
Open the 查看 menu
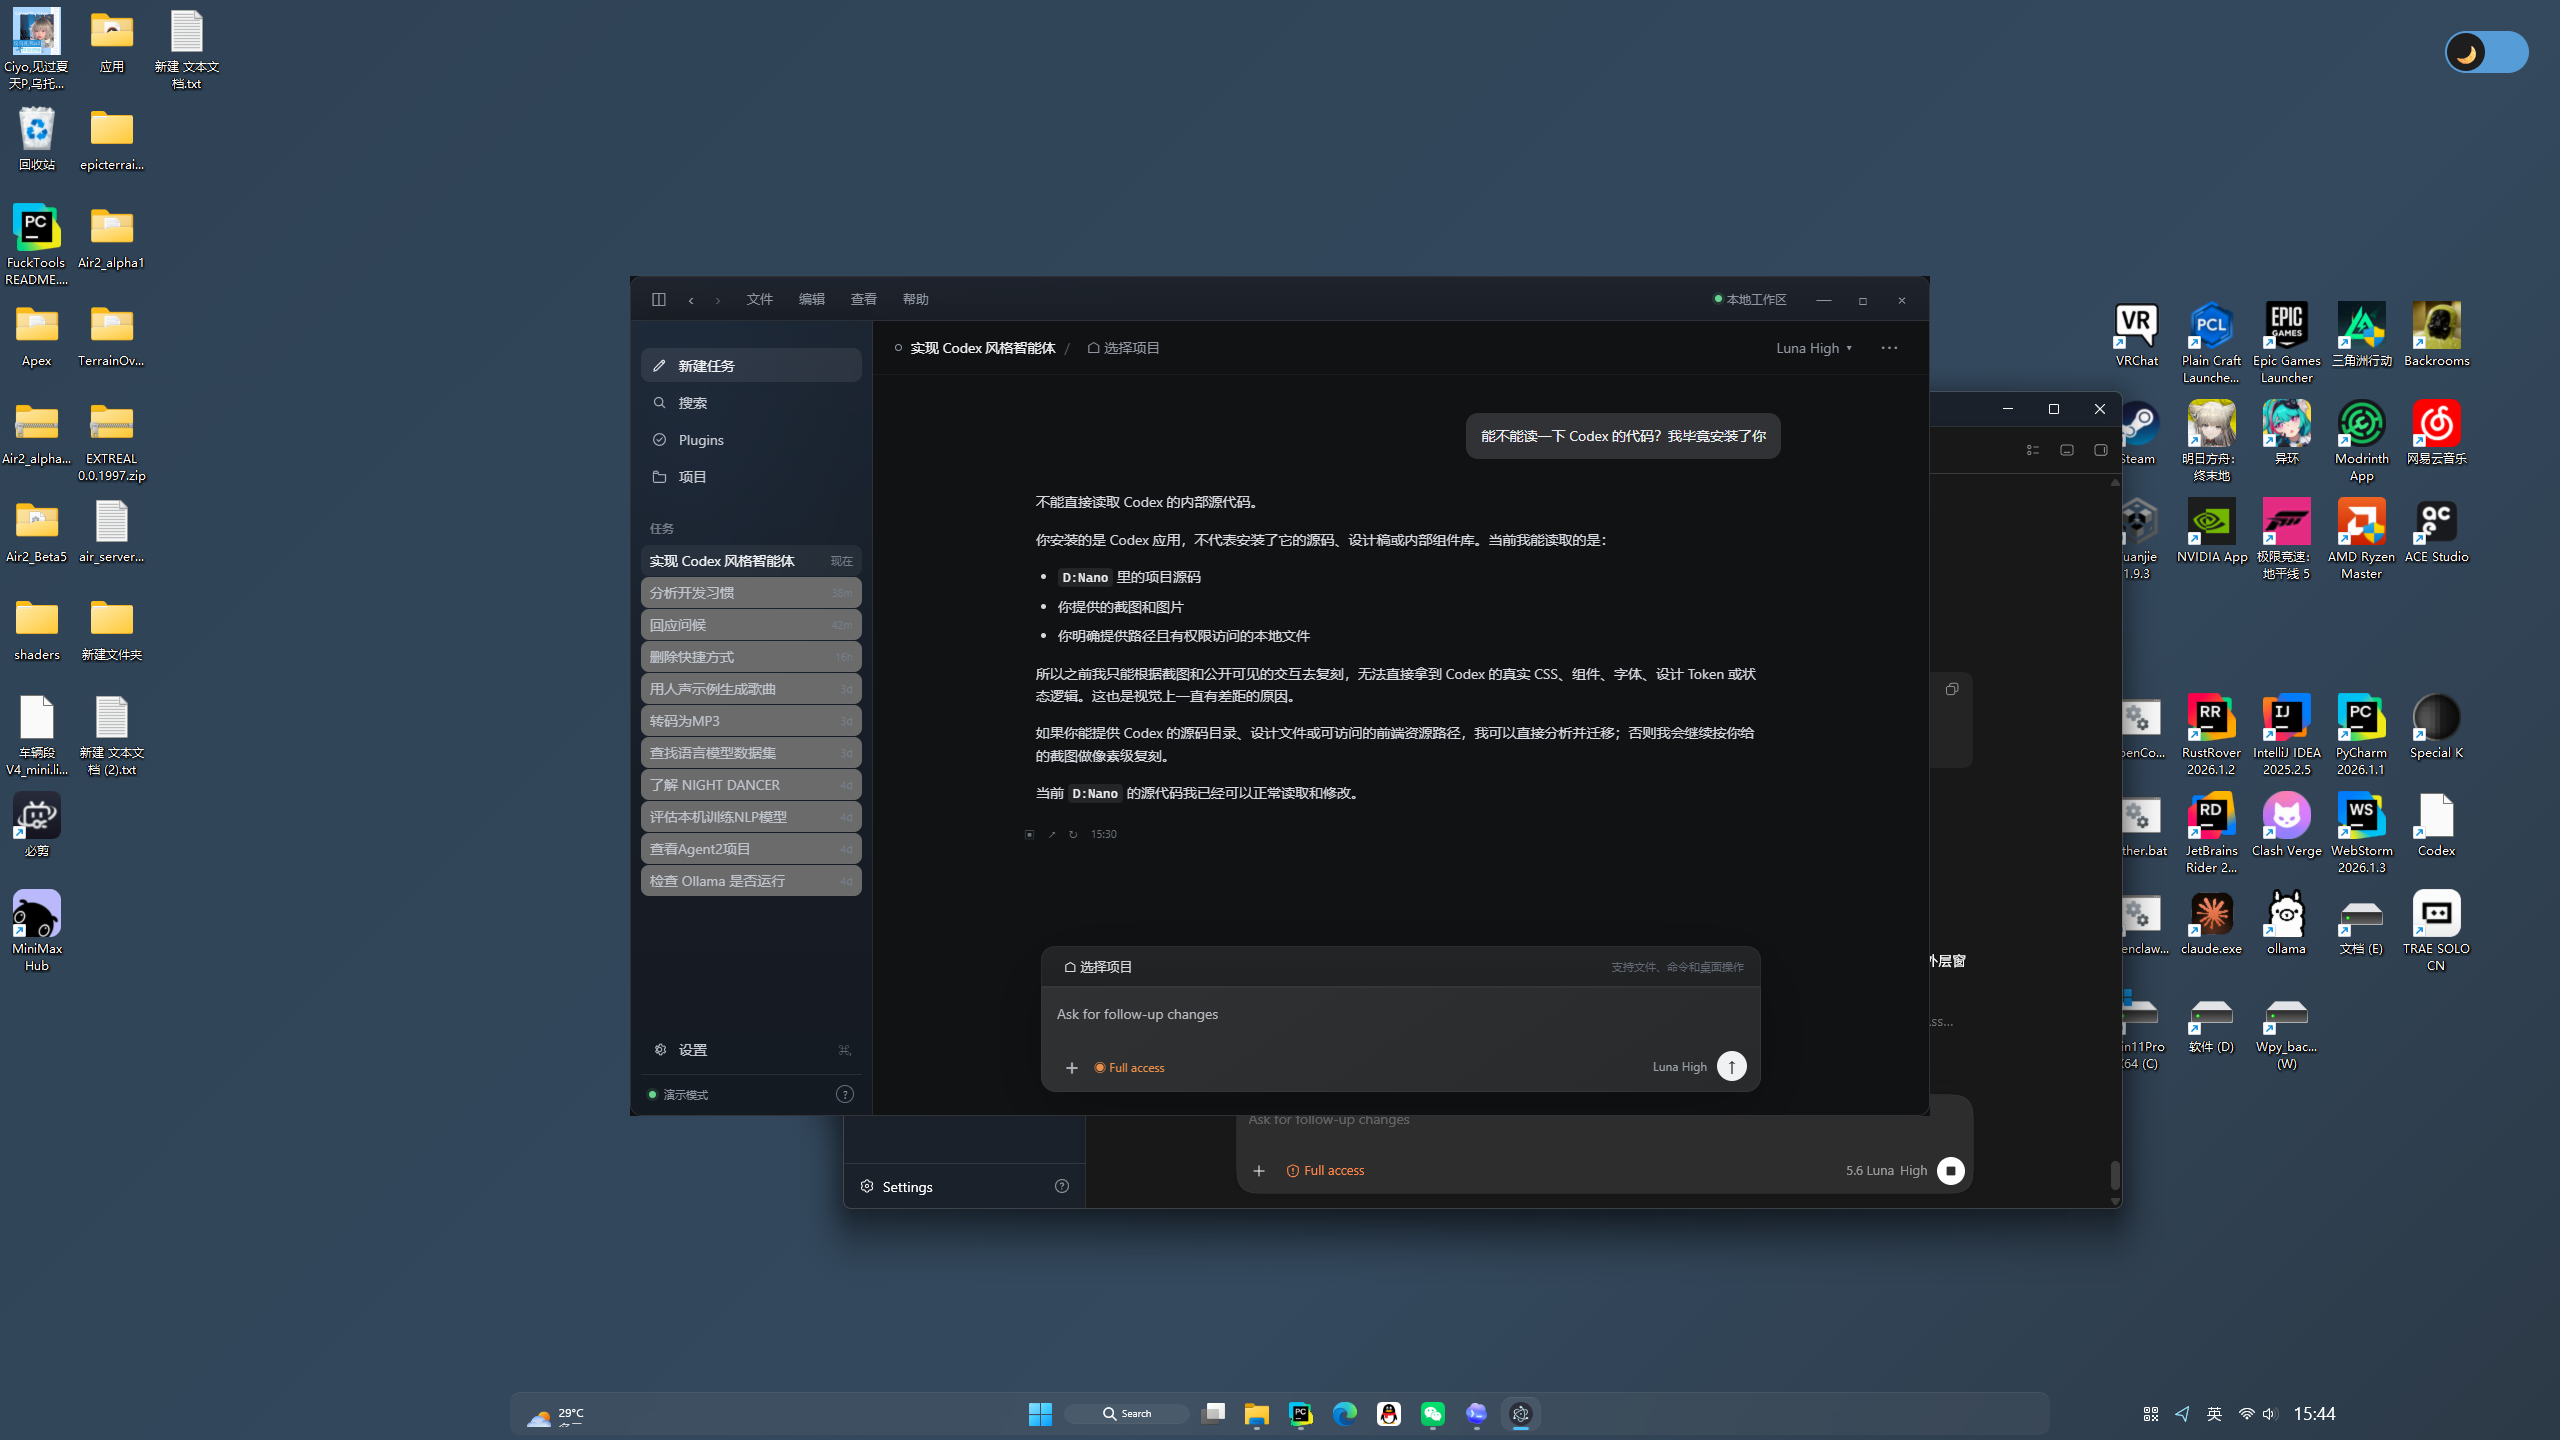coord(863,299)
